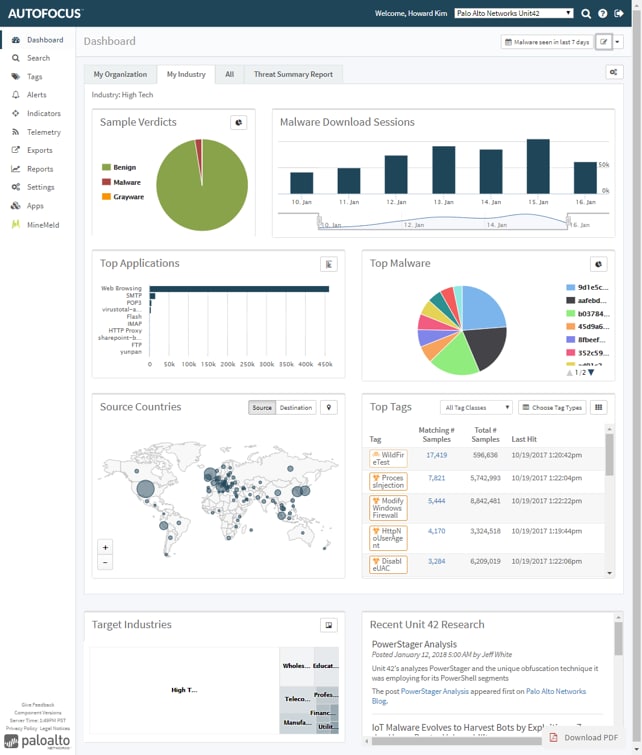Click Download PDF button
The height and width of the screenshot is (755, 642).
(x=584, y=738)
